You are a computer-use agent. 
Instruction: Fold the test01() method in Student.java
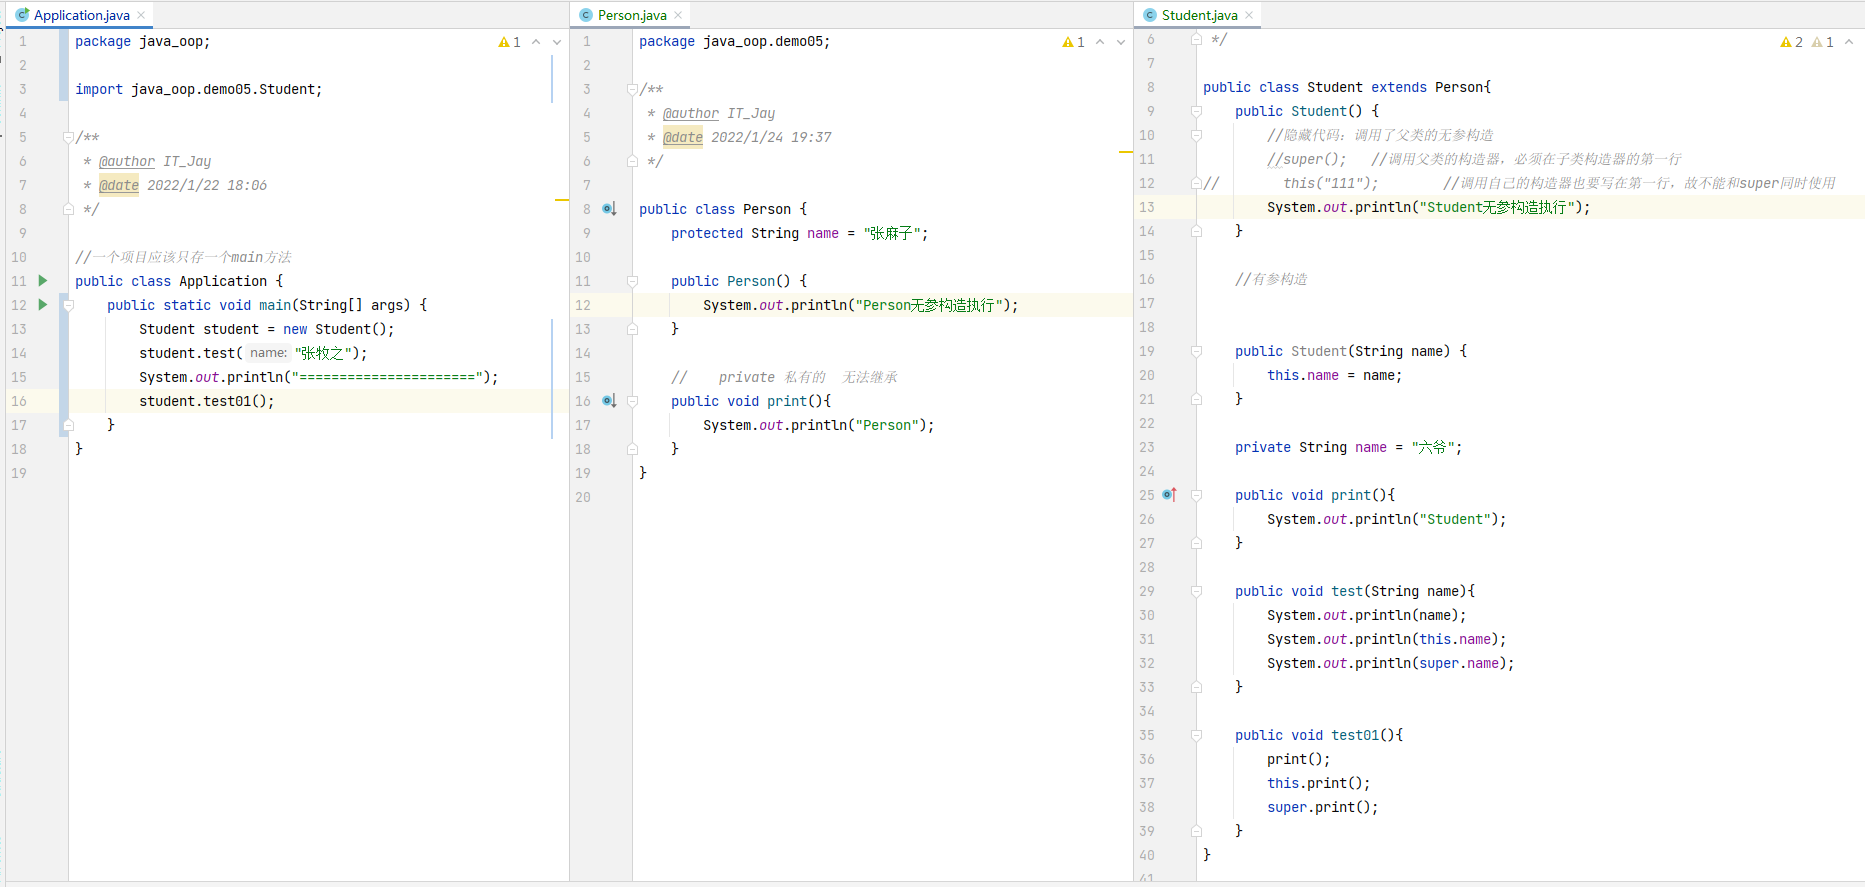click(1196, 735)
